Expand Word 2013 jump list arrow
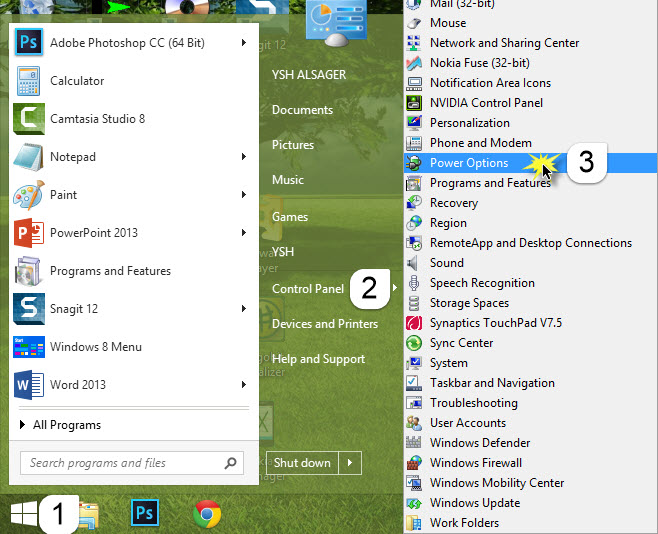Viewport: 658px width, 534px height. tap(244, 385)
